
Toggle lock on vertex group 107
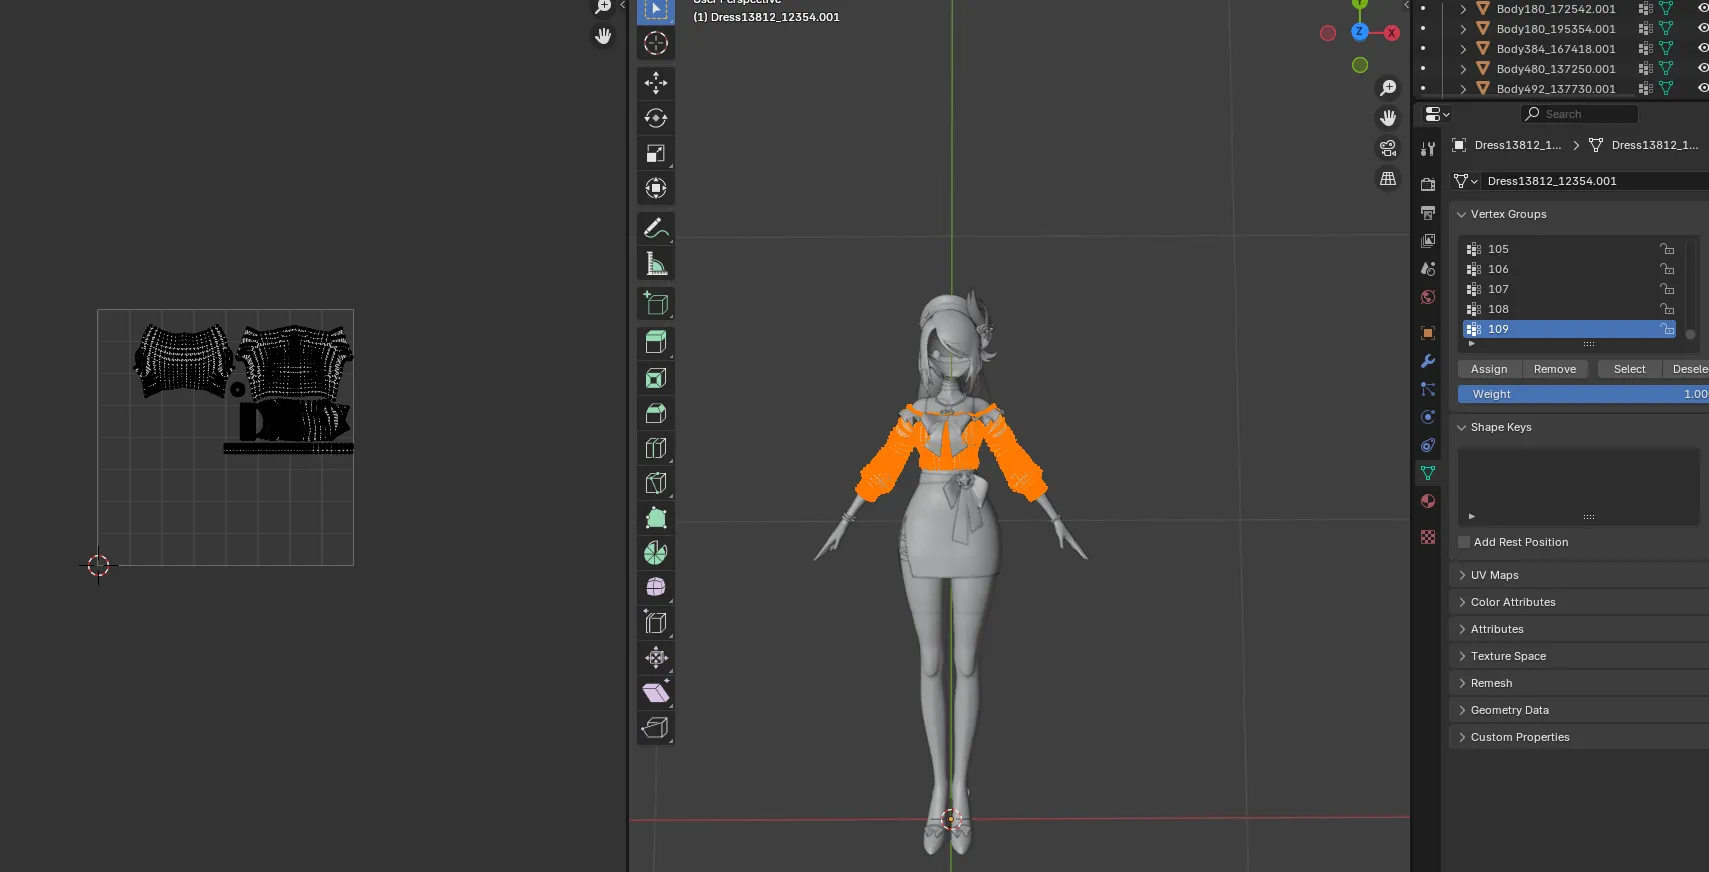(1667, 289)
